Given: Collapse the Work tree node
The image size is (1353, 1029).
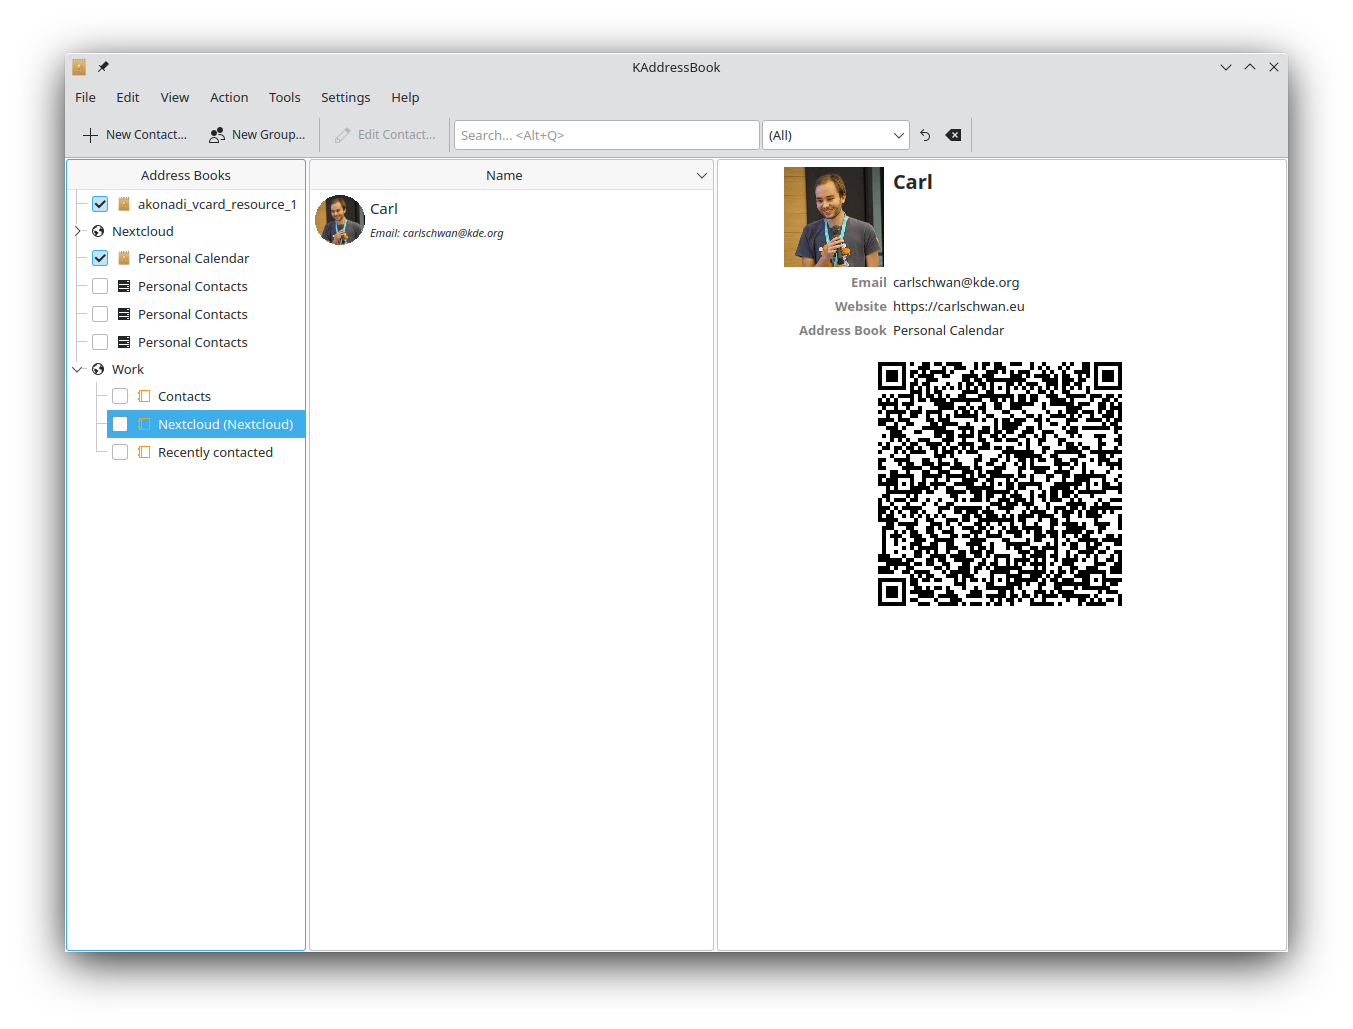Looking at the screenshot, I should [x=78, y=370].
